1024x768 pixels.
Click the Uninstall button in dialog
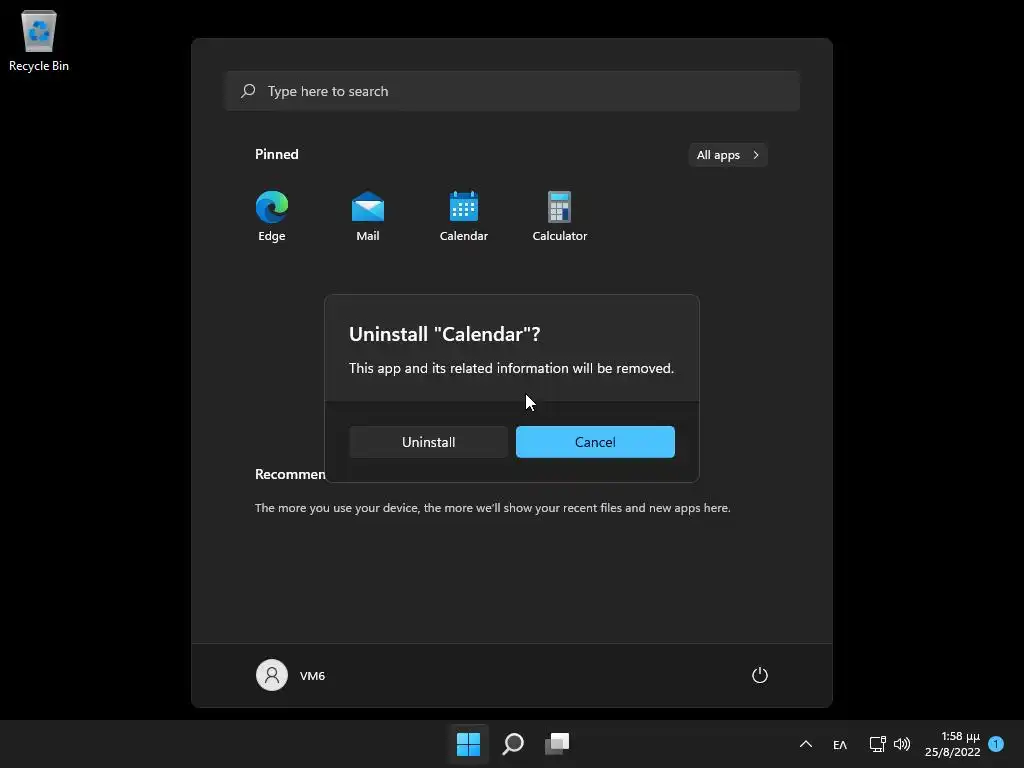pyautogui.click(x=428, y=442)
